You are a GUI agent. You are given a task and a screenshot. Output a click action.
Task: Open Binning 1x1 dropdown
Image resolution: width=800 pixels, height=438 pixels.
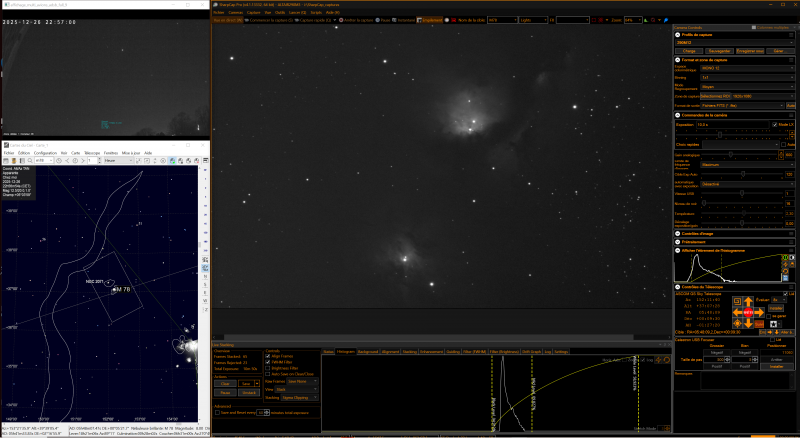747,78
